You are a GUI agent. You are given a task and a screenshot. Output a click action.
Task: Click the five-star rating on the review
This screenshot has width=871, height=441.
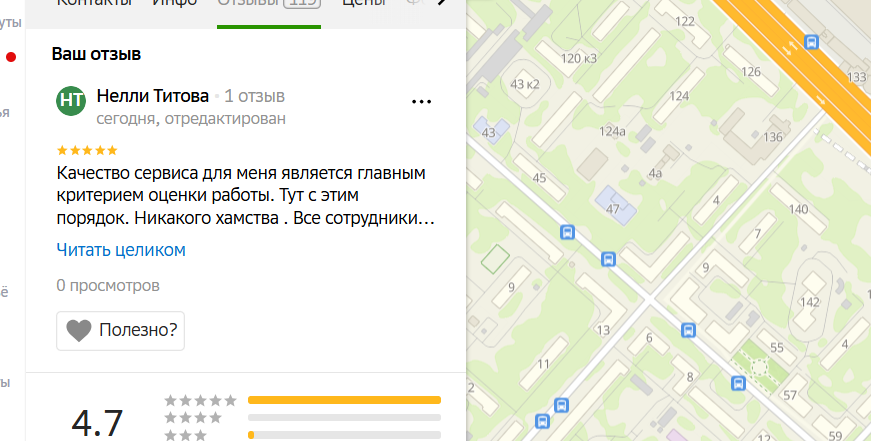pyautogui.click(x=87, y=150)
